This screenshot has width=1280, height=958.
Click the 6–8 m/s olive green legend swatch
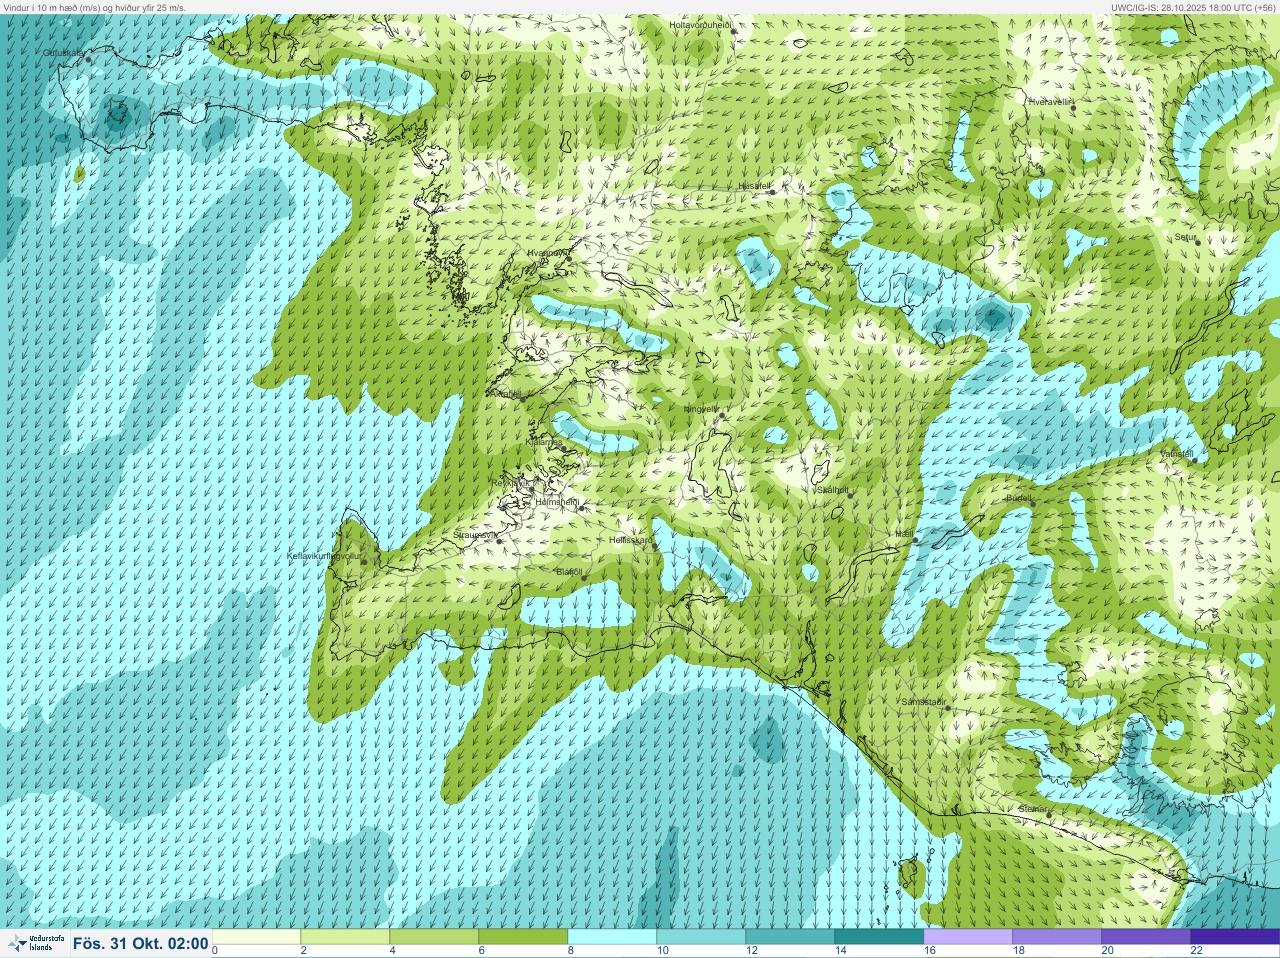pyautogui.click(x=523, y=937)
